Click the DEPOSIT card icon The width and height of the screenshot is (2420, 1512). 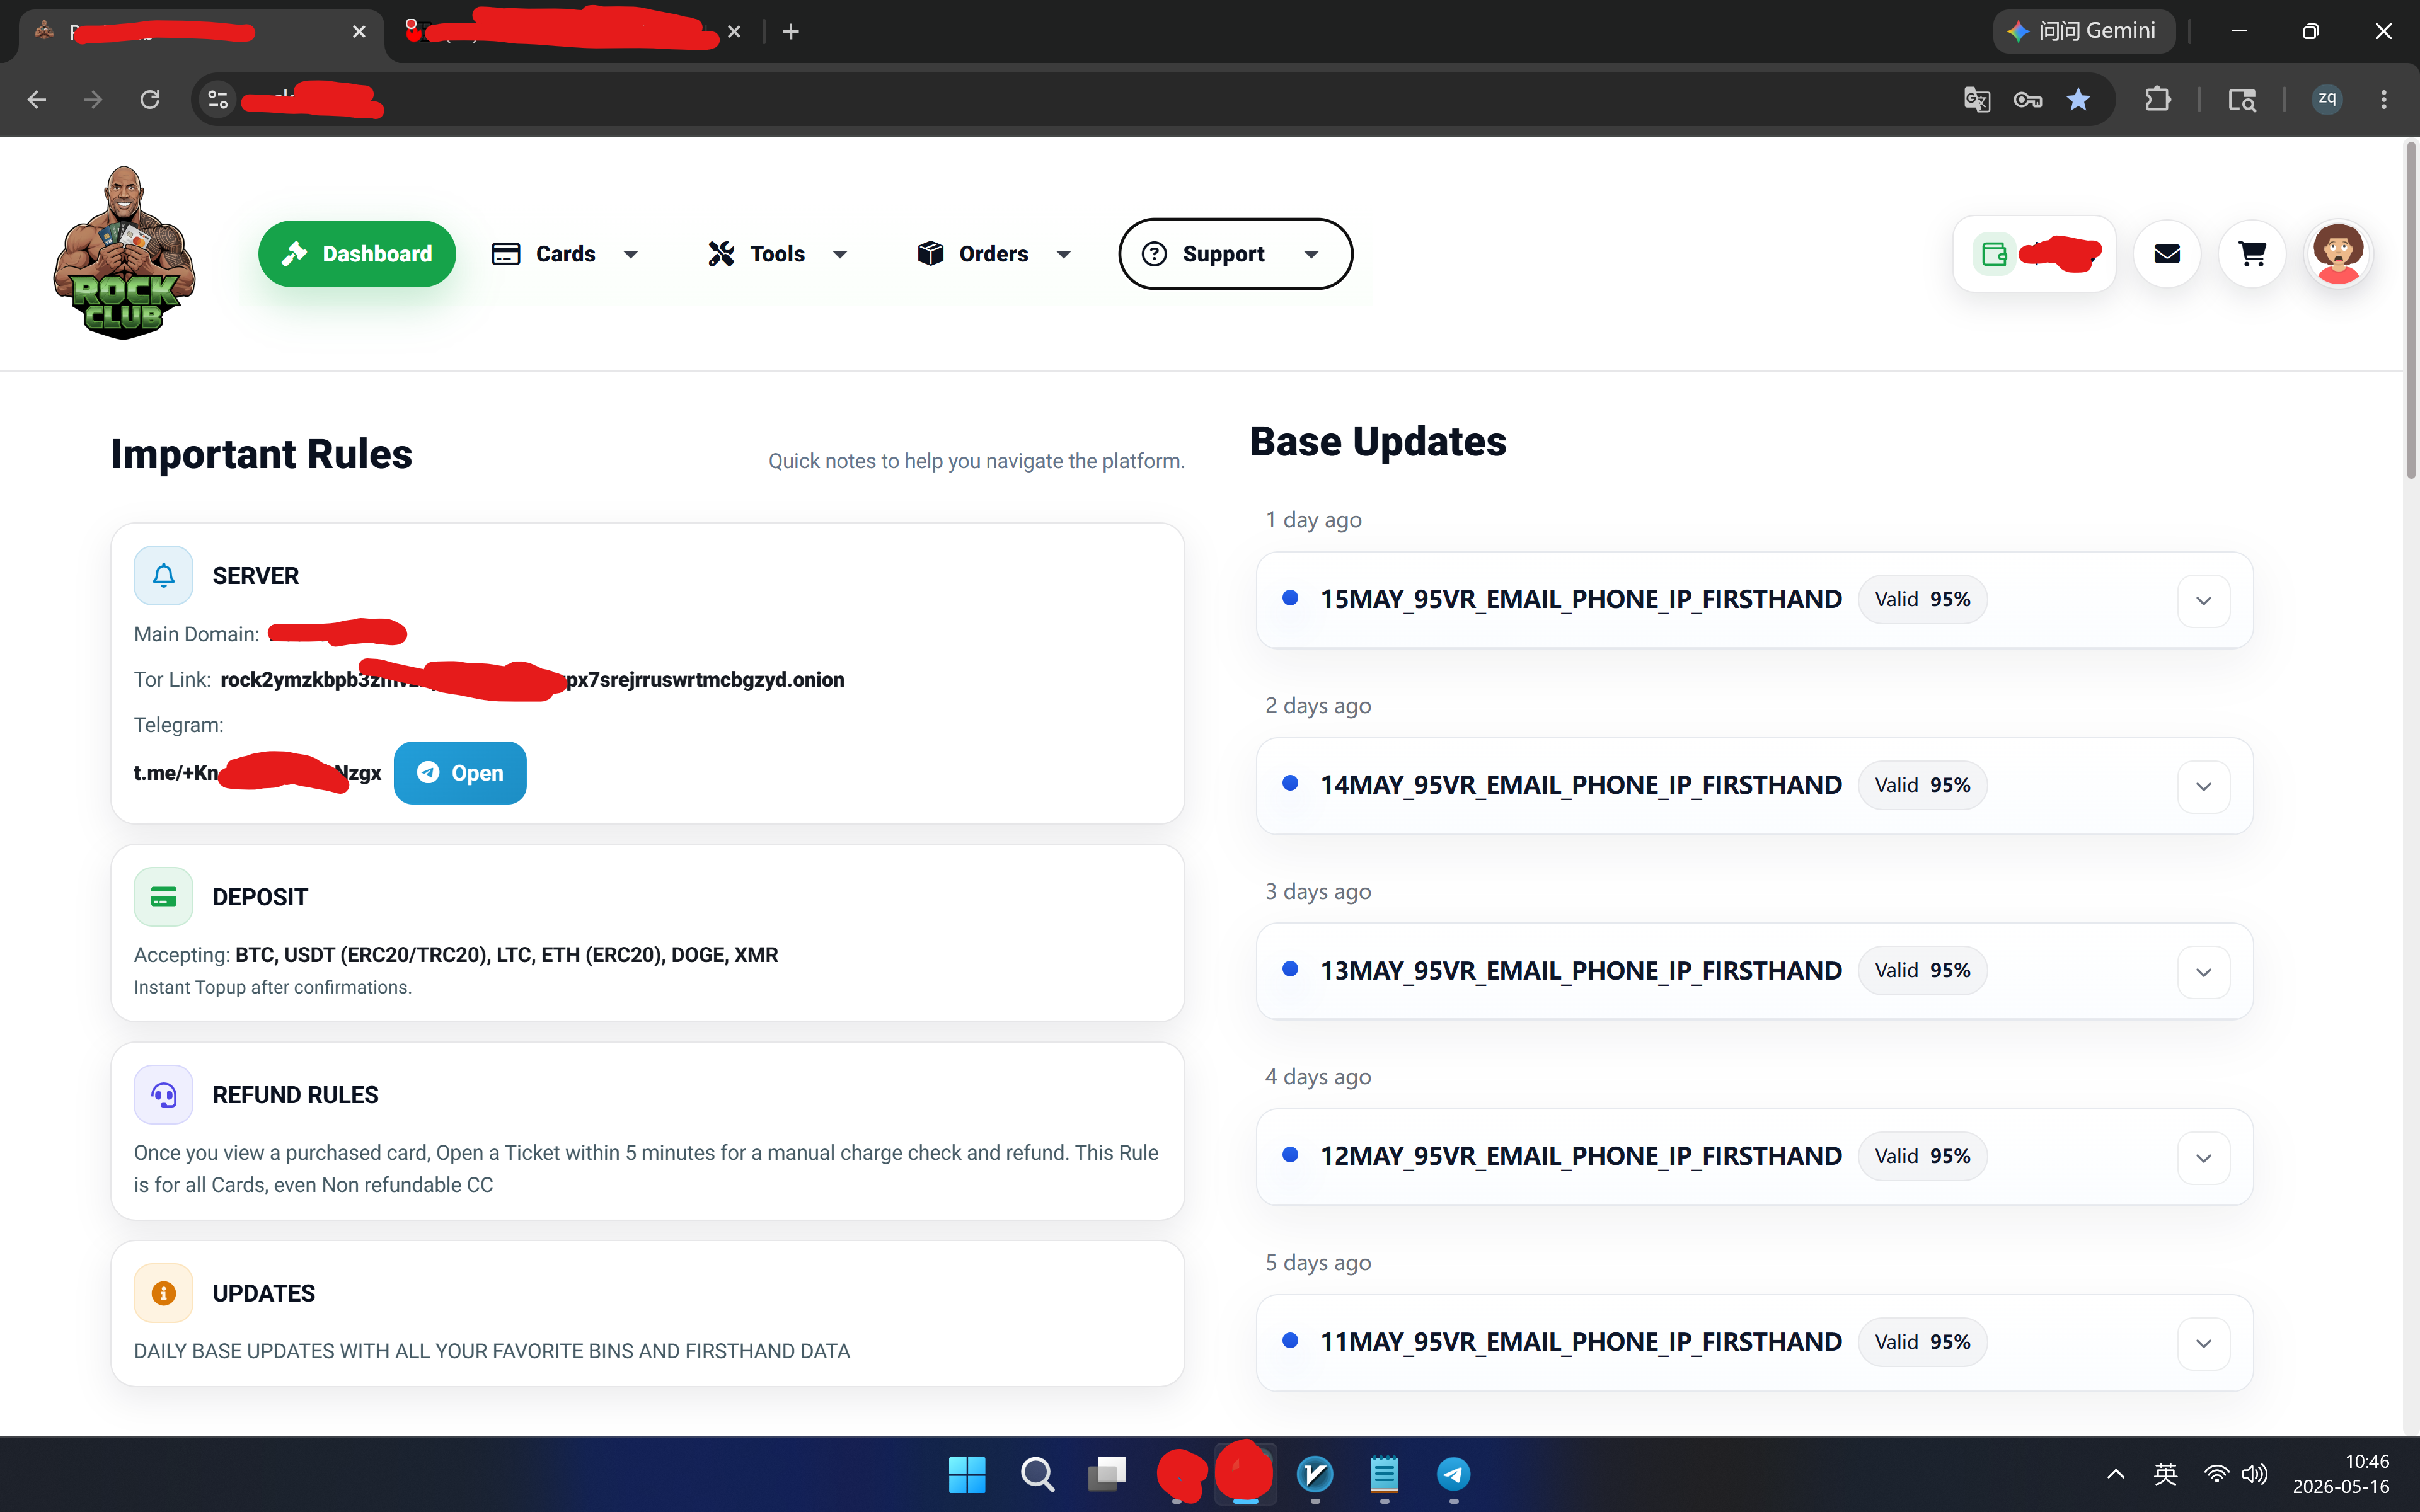coord(164,897)
